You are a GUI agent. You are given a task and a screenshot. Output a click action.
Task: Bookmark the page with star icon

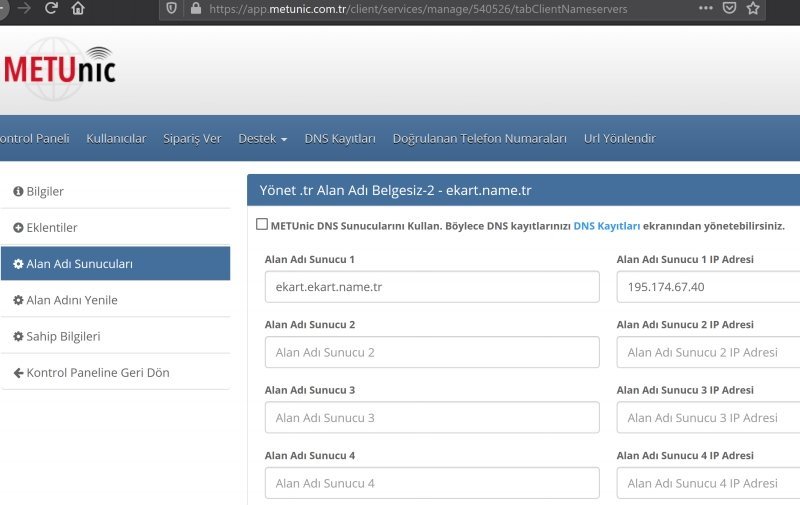pos(753,8)
